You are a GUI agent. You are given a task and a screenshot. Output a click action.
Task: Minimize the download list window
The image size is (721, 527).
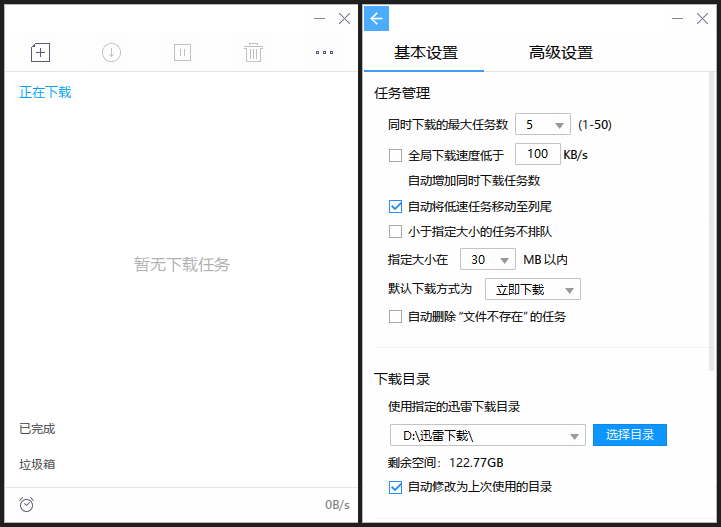319,19
